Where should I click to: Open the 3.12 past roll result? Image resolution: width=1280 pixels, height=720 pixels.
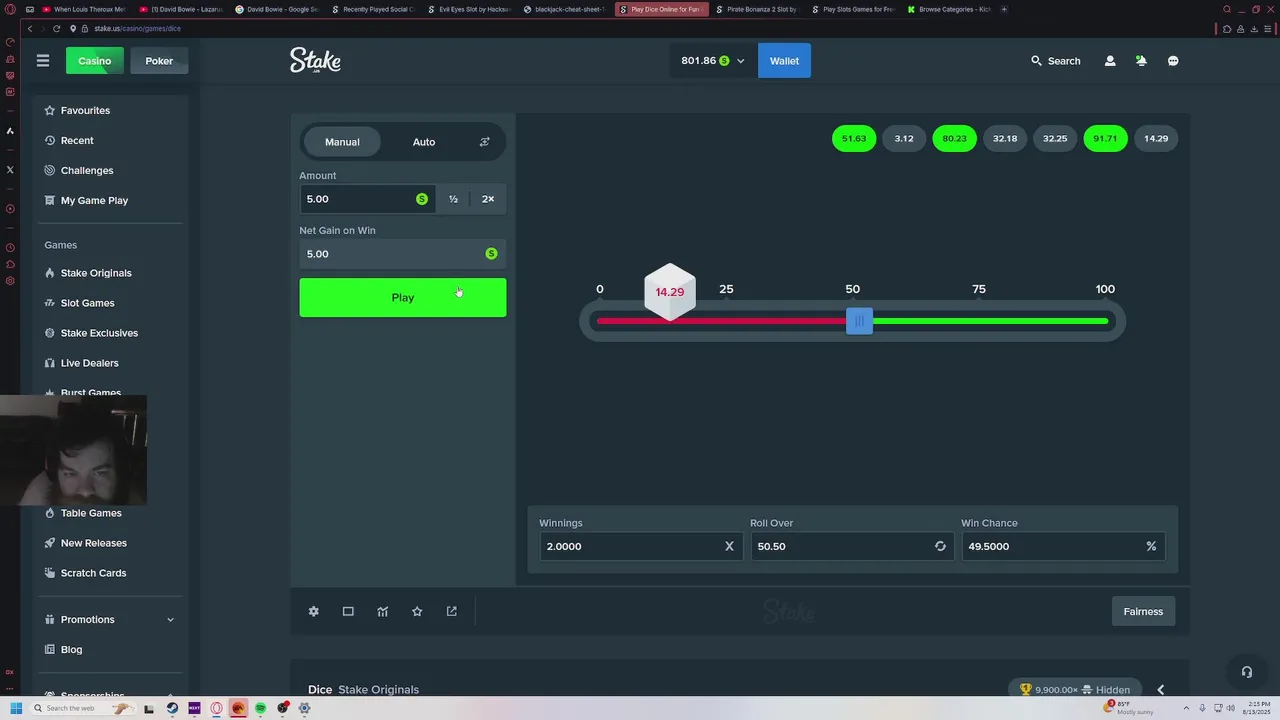904,139
